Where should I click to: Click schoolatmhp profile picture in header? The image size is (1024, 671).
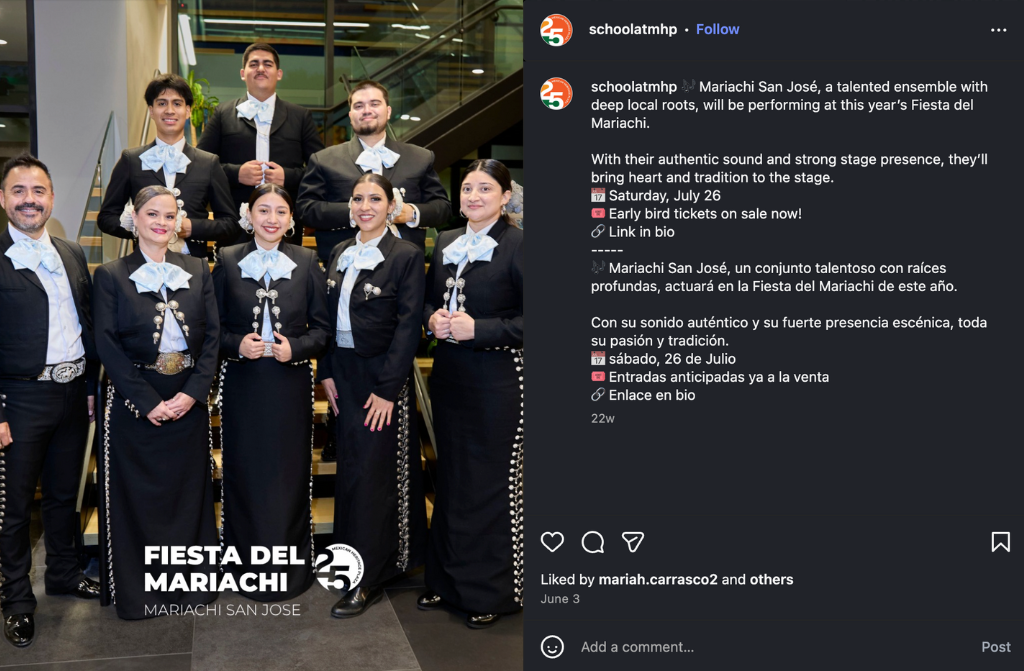(x=556, y=29)
